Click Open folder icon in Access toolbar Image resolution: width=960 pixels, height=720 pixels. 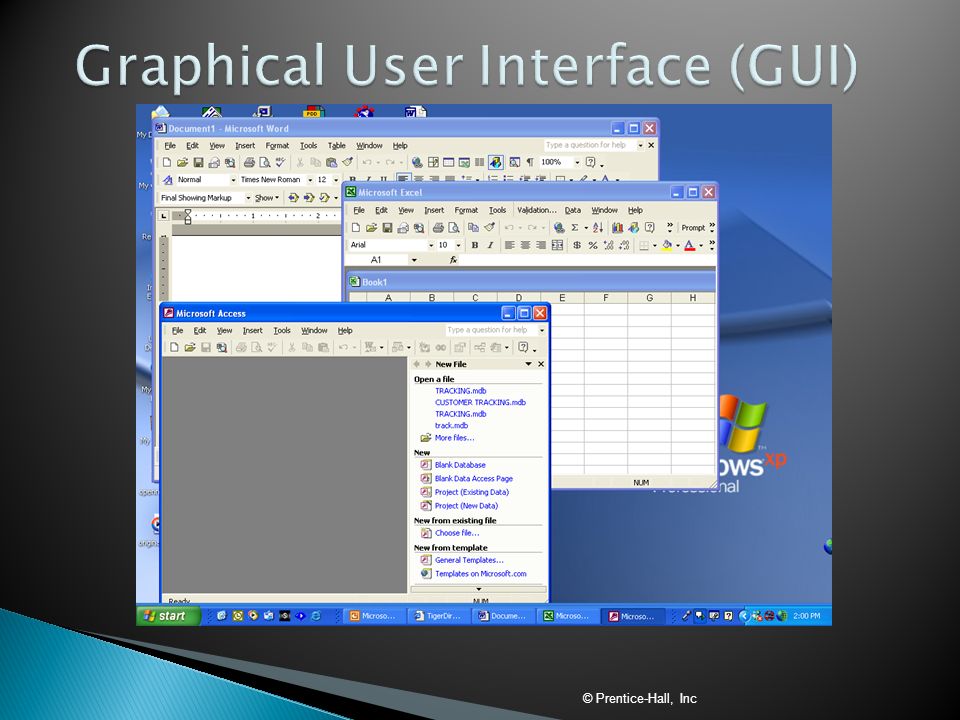point(190,347)
